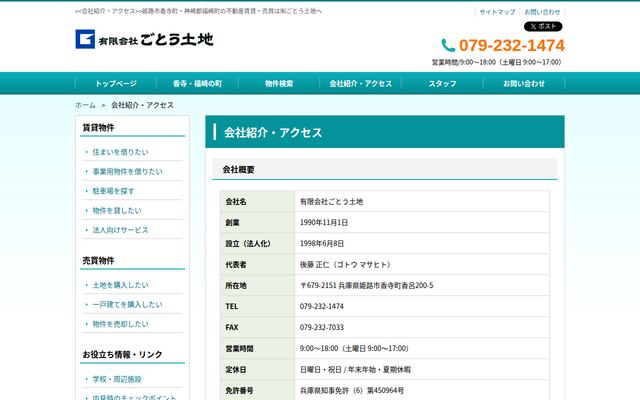640x400 pixels.
Task: Open 一戸建てを購入したい sidebar link
Action: point(127,304)
